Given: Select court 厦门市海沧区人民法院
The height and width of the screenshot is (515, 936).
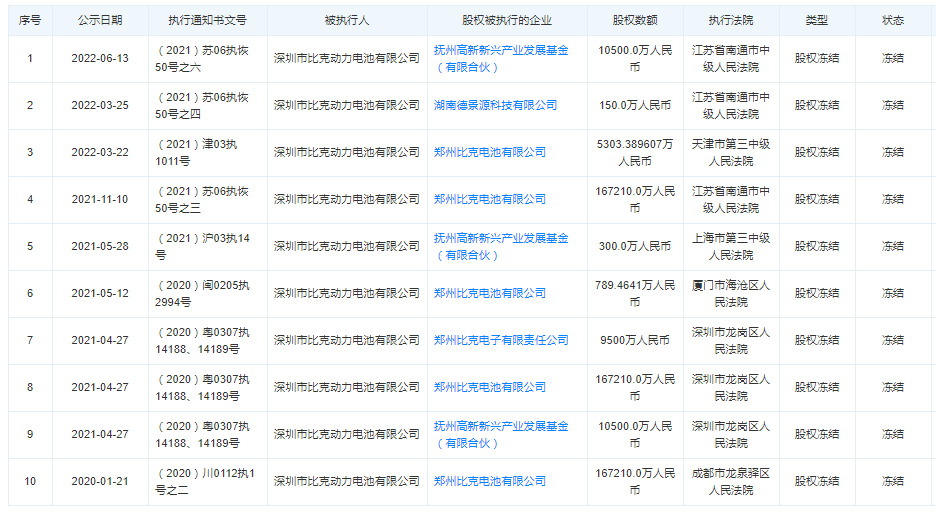Looking at the screenshot, I should click(731, 293).
